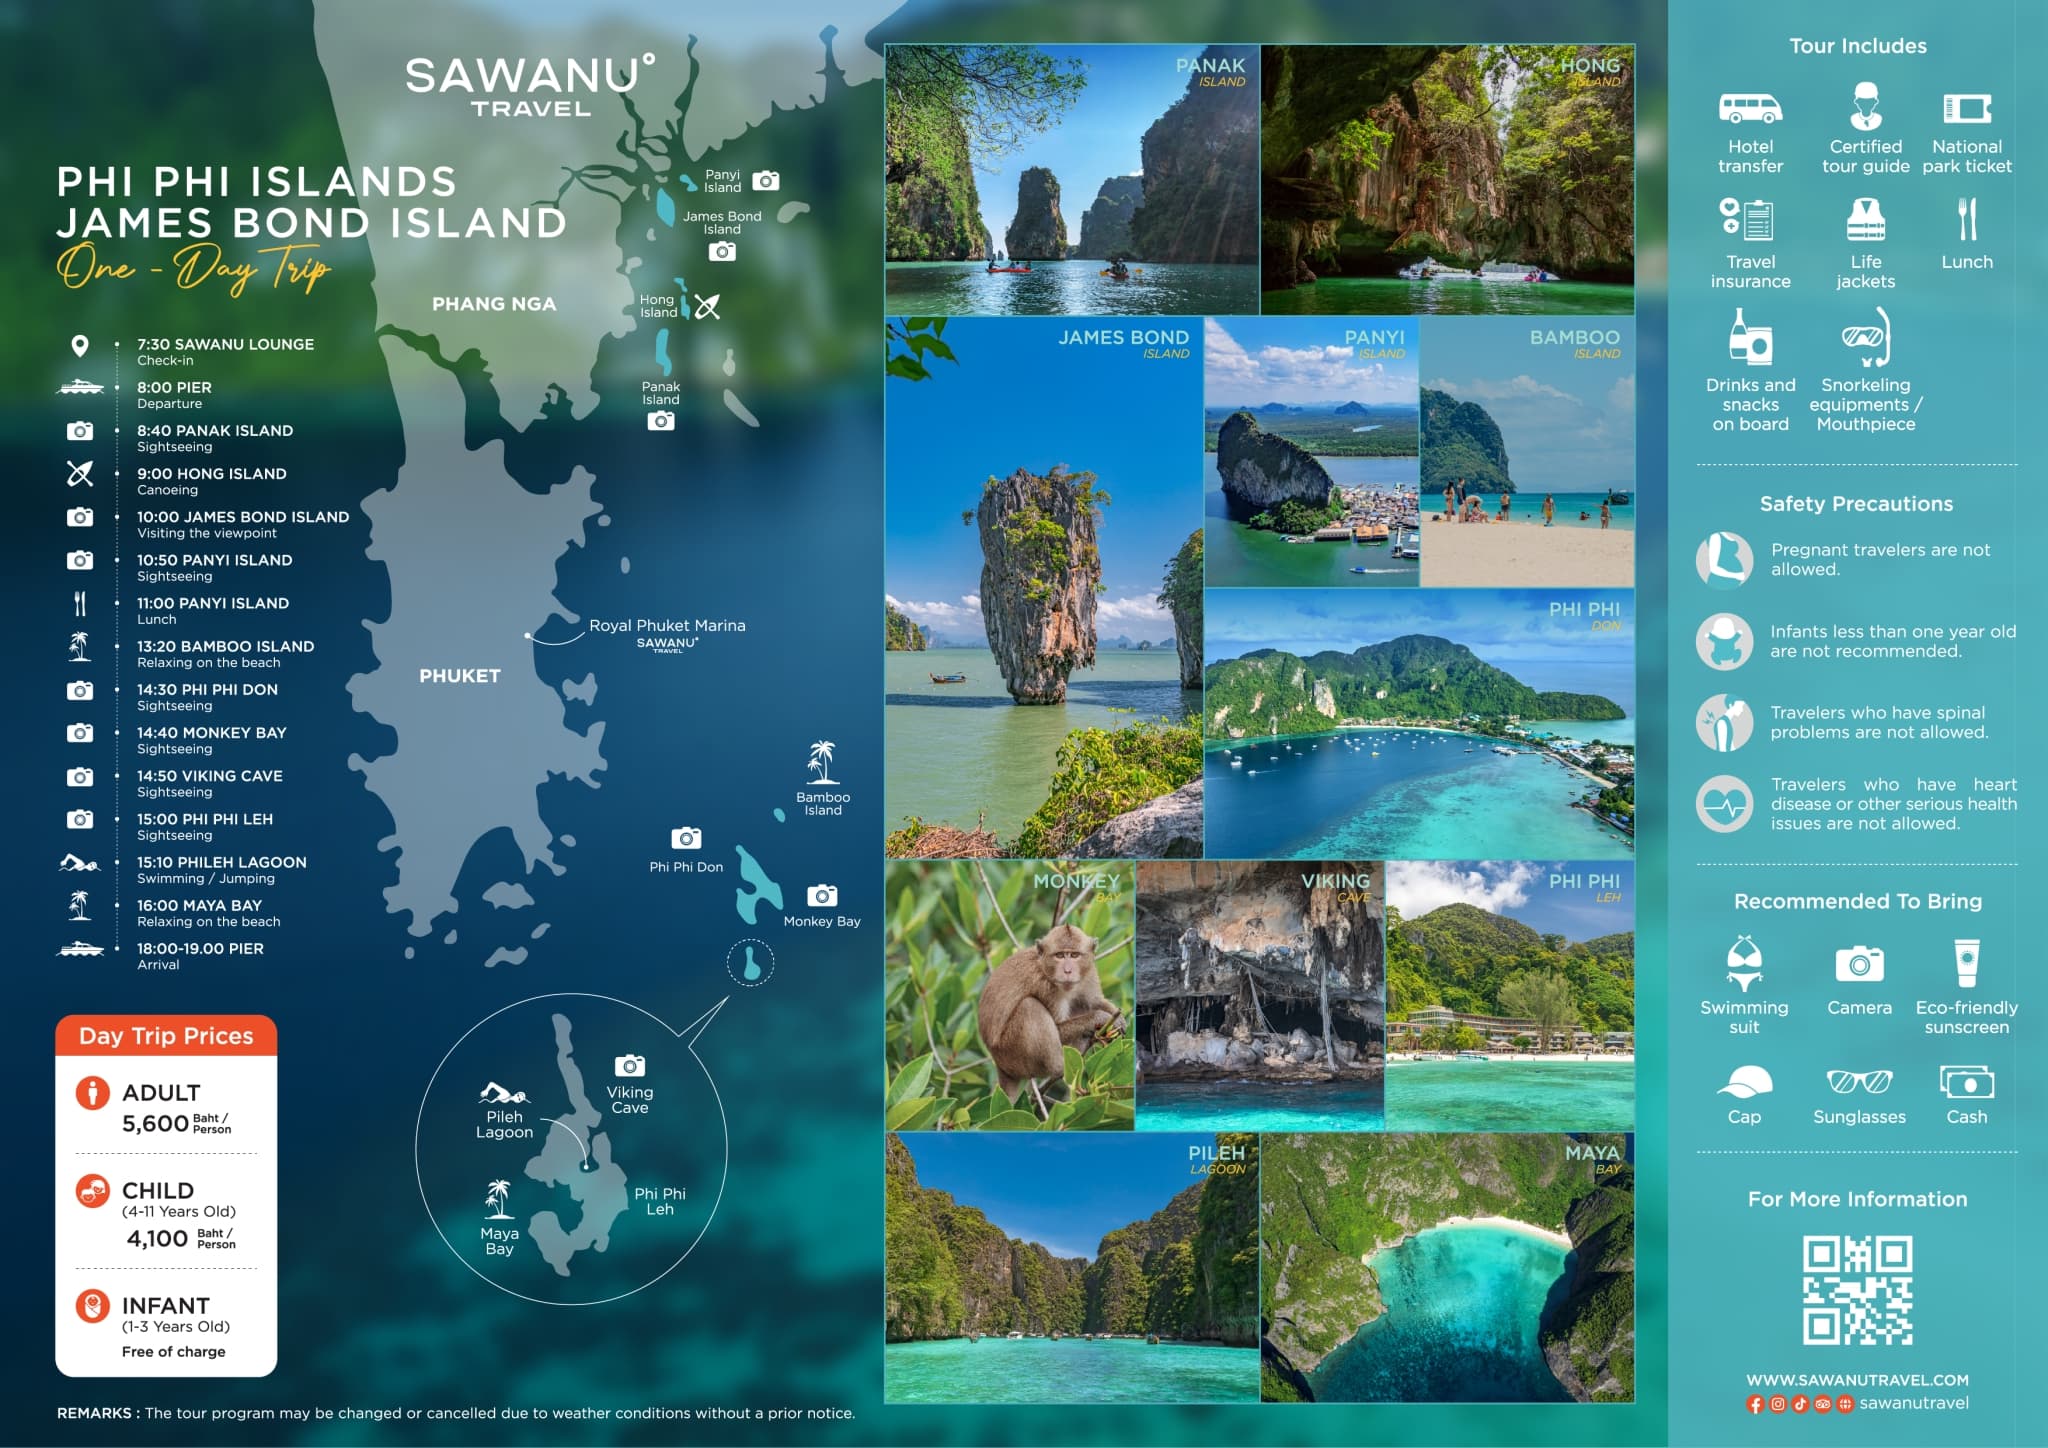Click the TikTok social media icon

click(1800, 1404)
